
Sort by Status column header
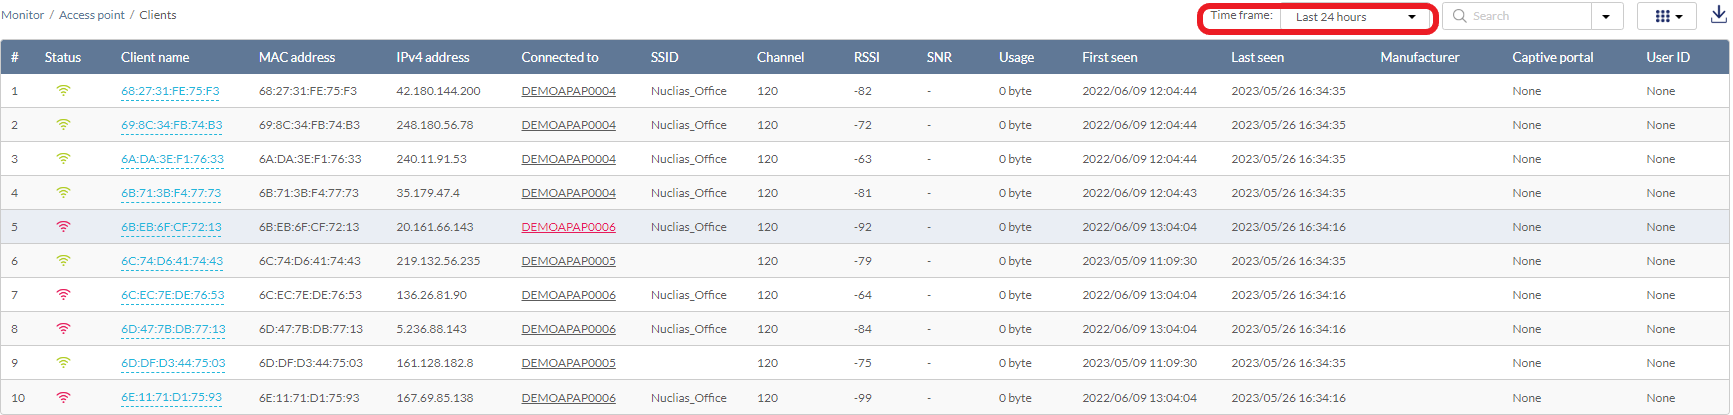click(63, 57)
